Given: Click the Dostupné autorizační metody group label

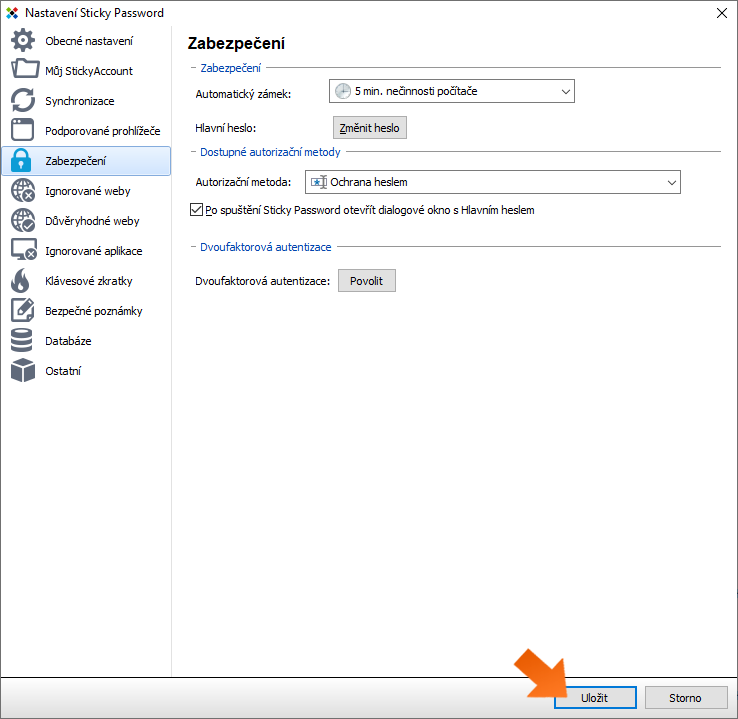Looking at the screenshot, I should [270, 152].
